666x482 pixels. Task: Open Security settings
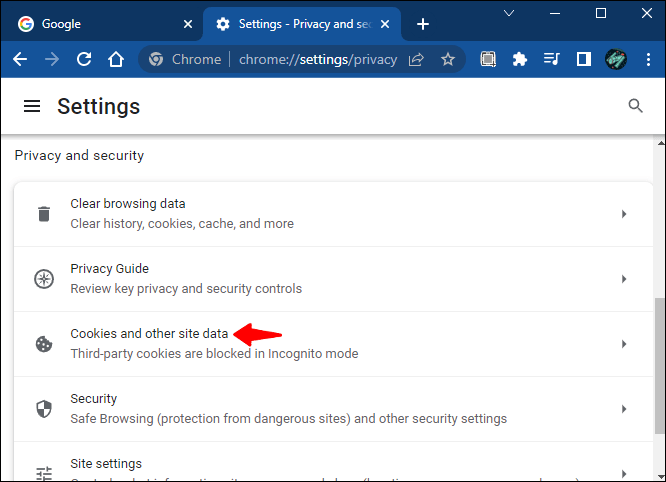tap(333, 409)
